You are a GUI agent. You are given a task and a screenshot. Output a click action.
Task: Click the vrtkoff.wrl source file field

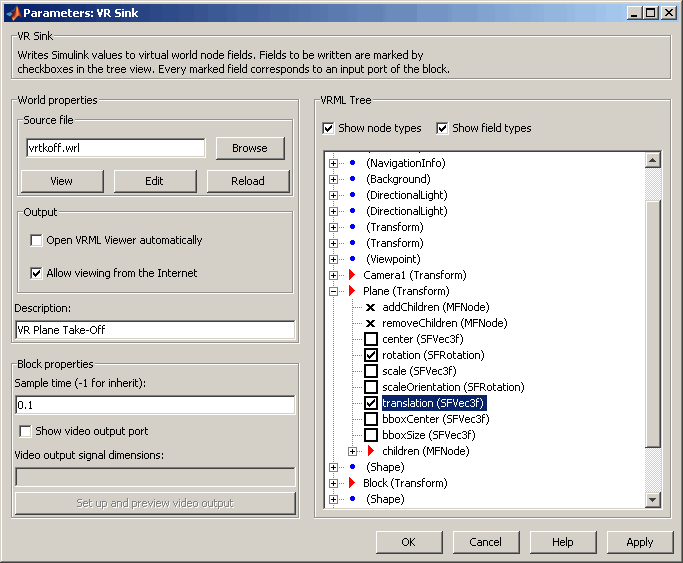coord(115,148)
